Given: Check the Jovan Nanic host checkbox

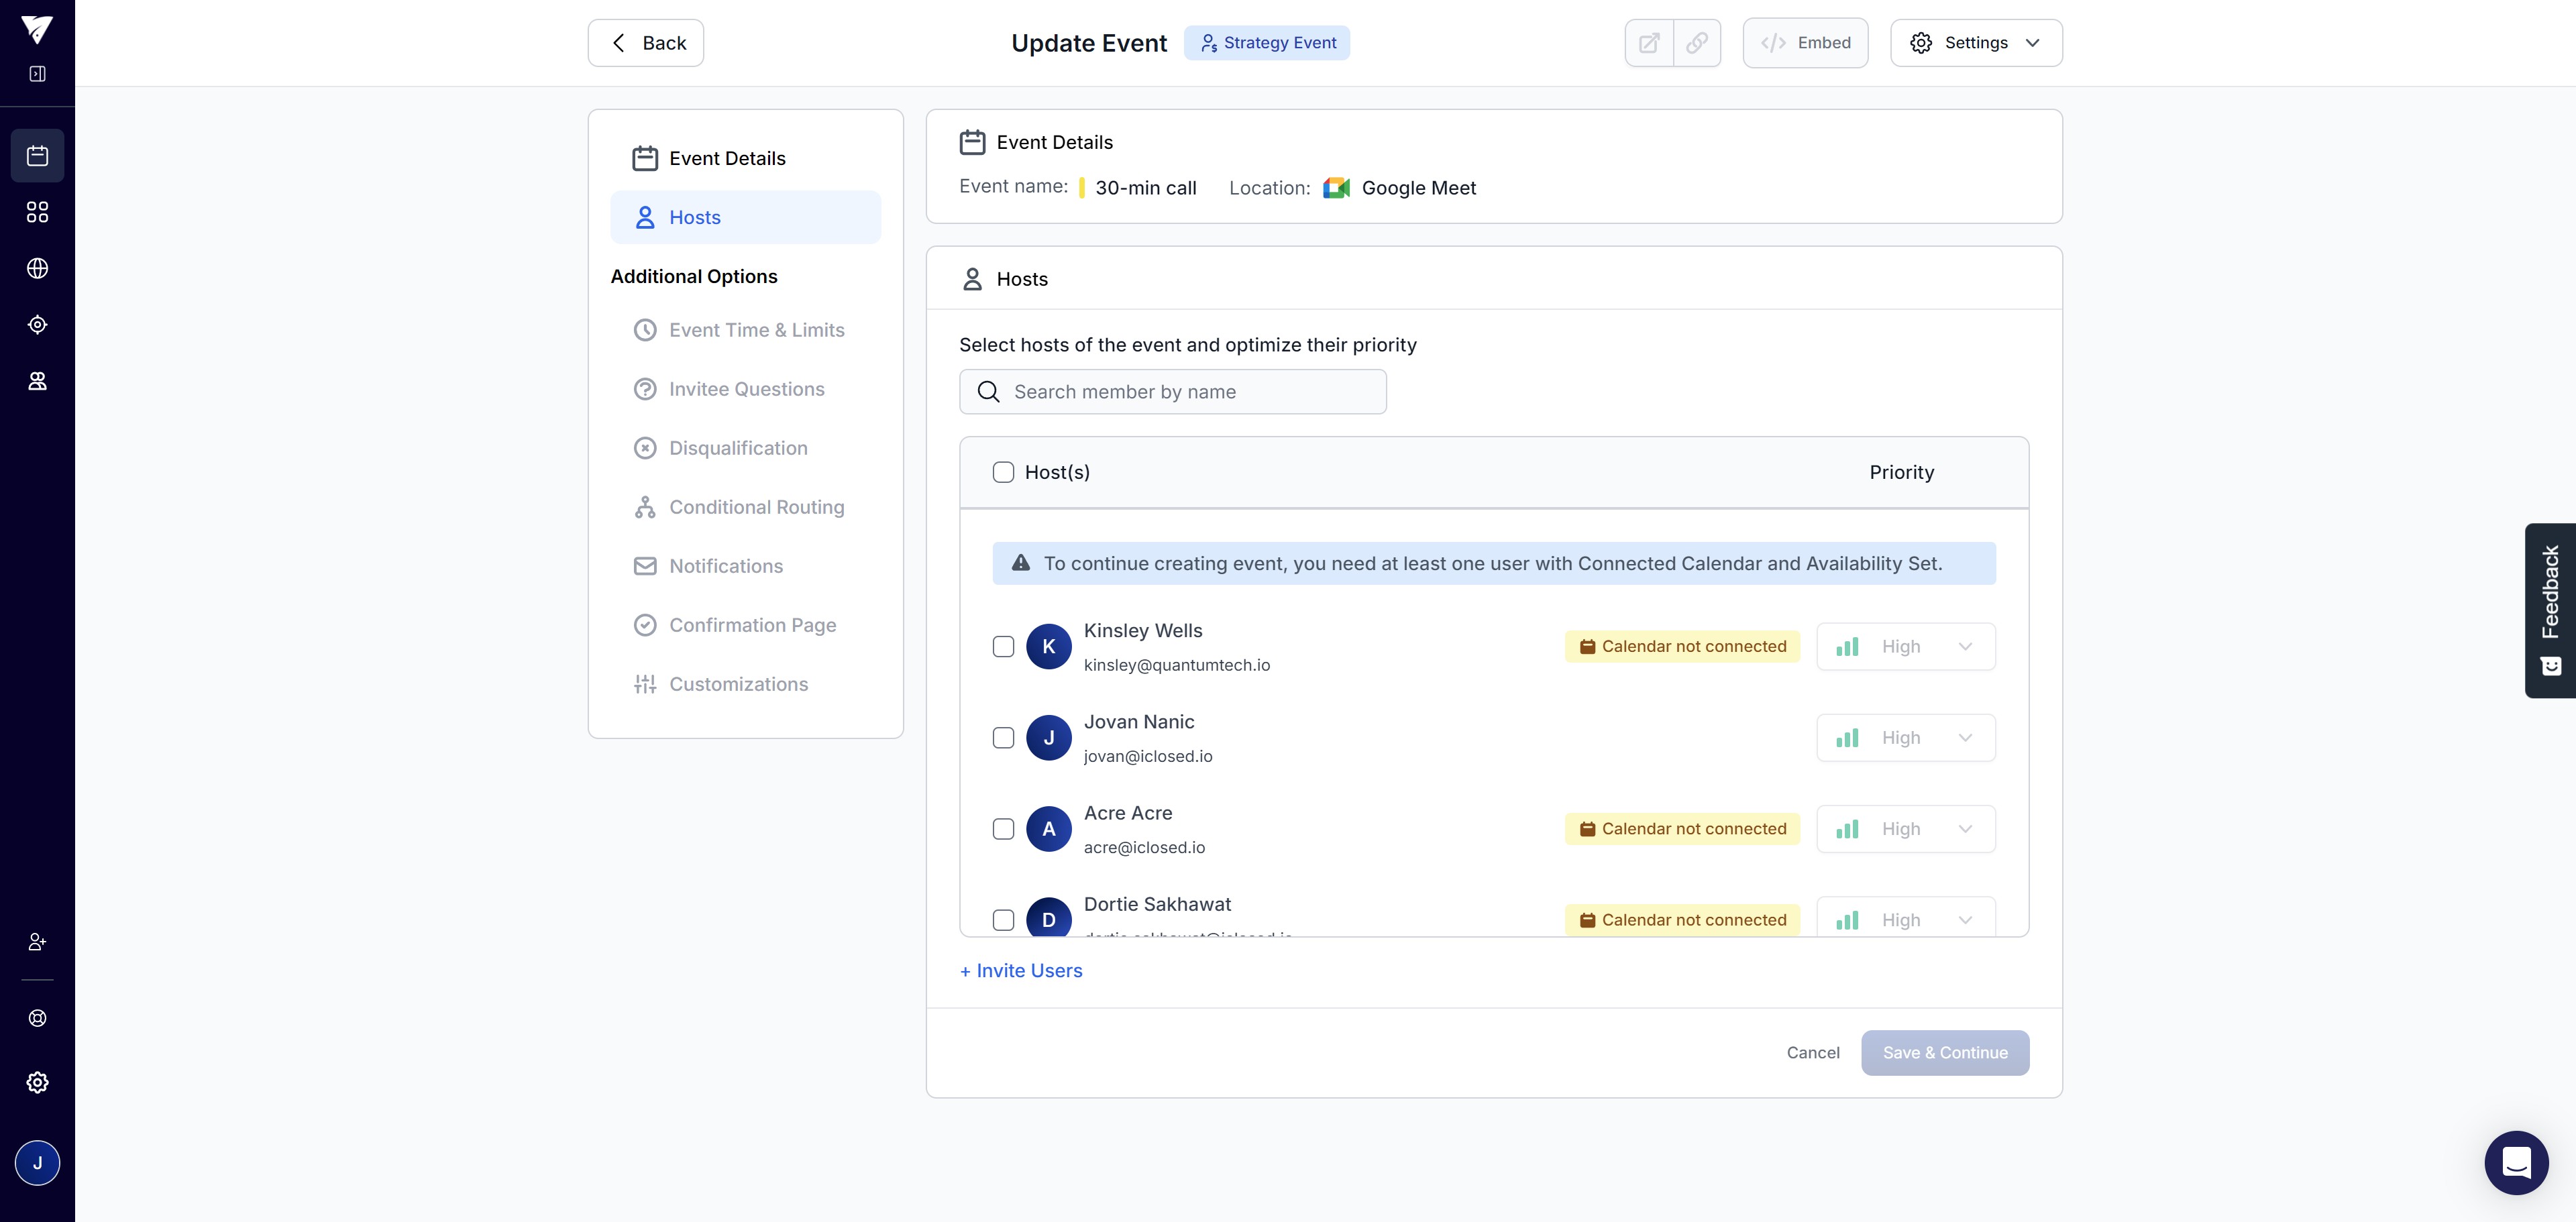Looking at the screenshot, I should (x=1003, y=738).
